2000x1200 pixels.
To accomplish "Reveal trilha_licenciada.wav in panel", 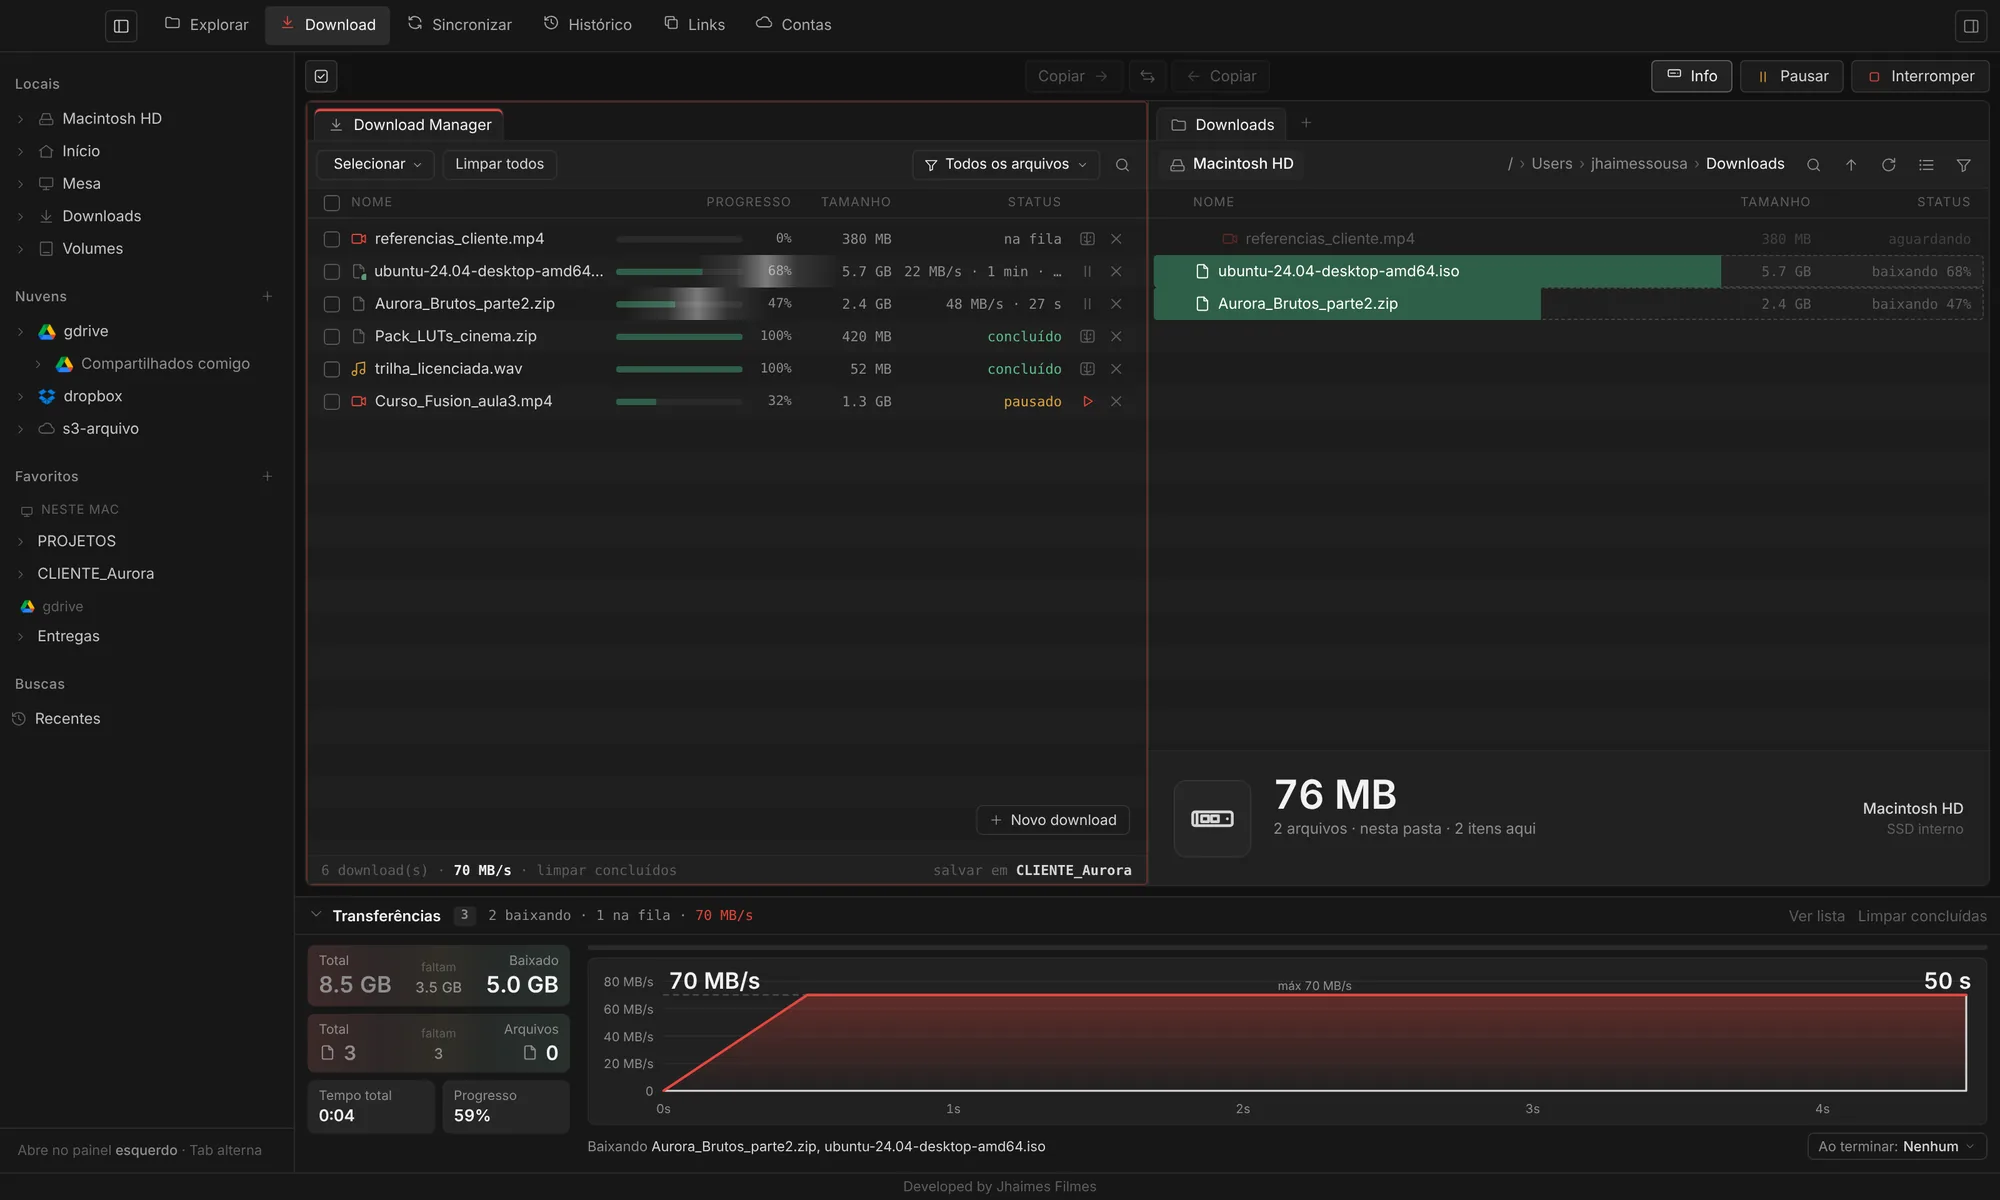I will click(1087, 369).
